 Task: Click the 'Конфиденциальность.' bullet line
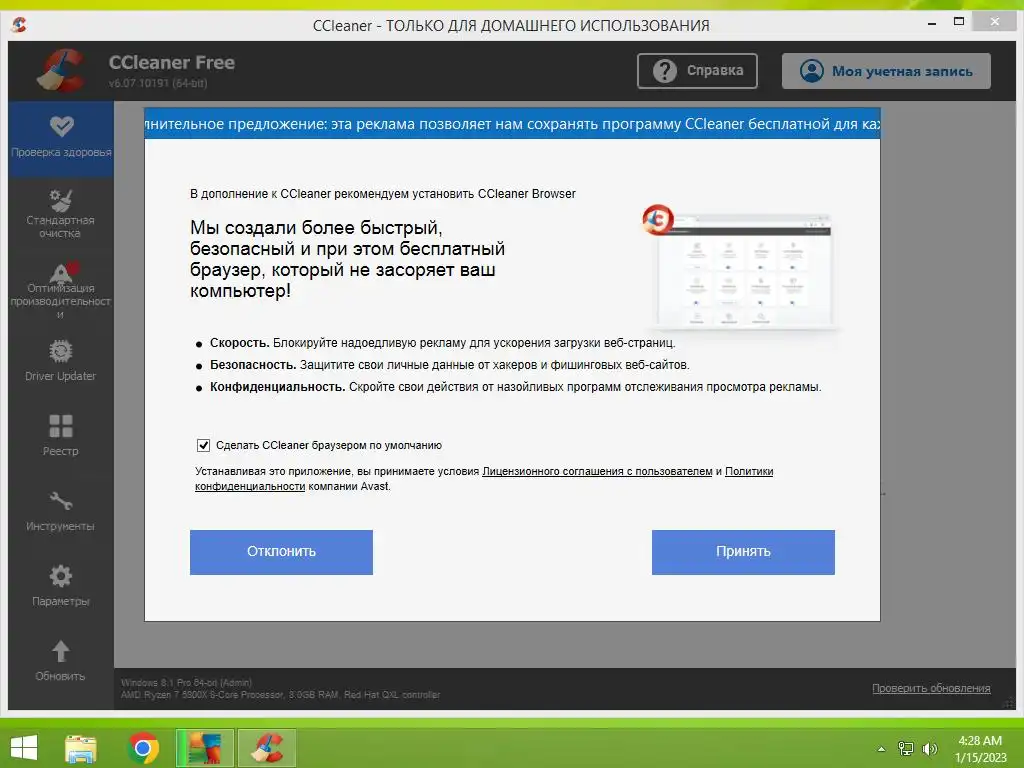coord(516,387)
